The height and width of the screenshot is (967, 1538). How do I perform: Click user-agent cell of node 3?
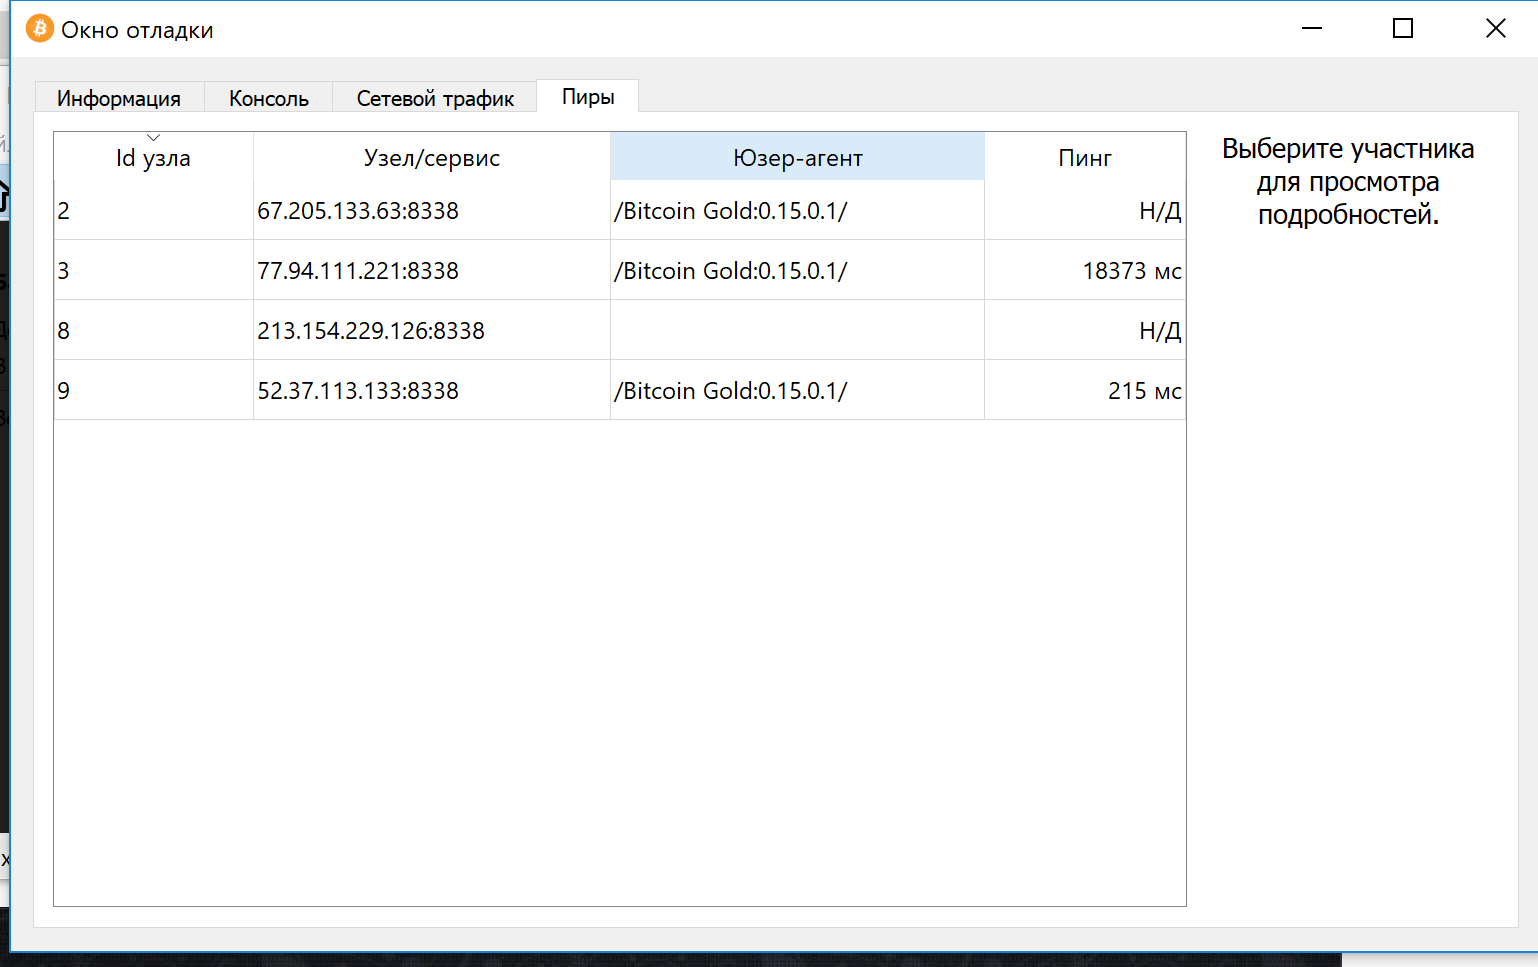[797, 270]
